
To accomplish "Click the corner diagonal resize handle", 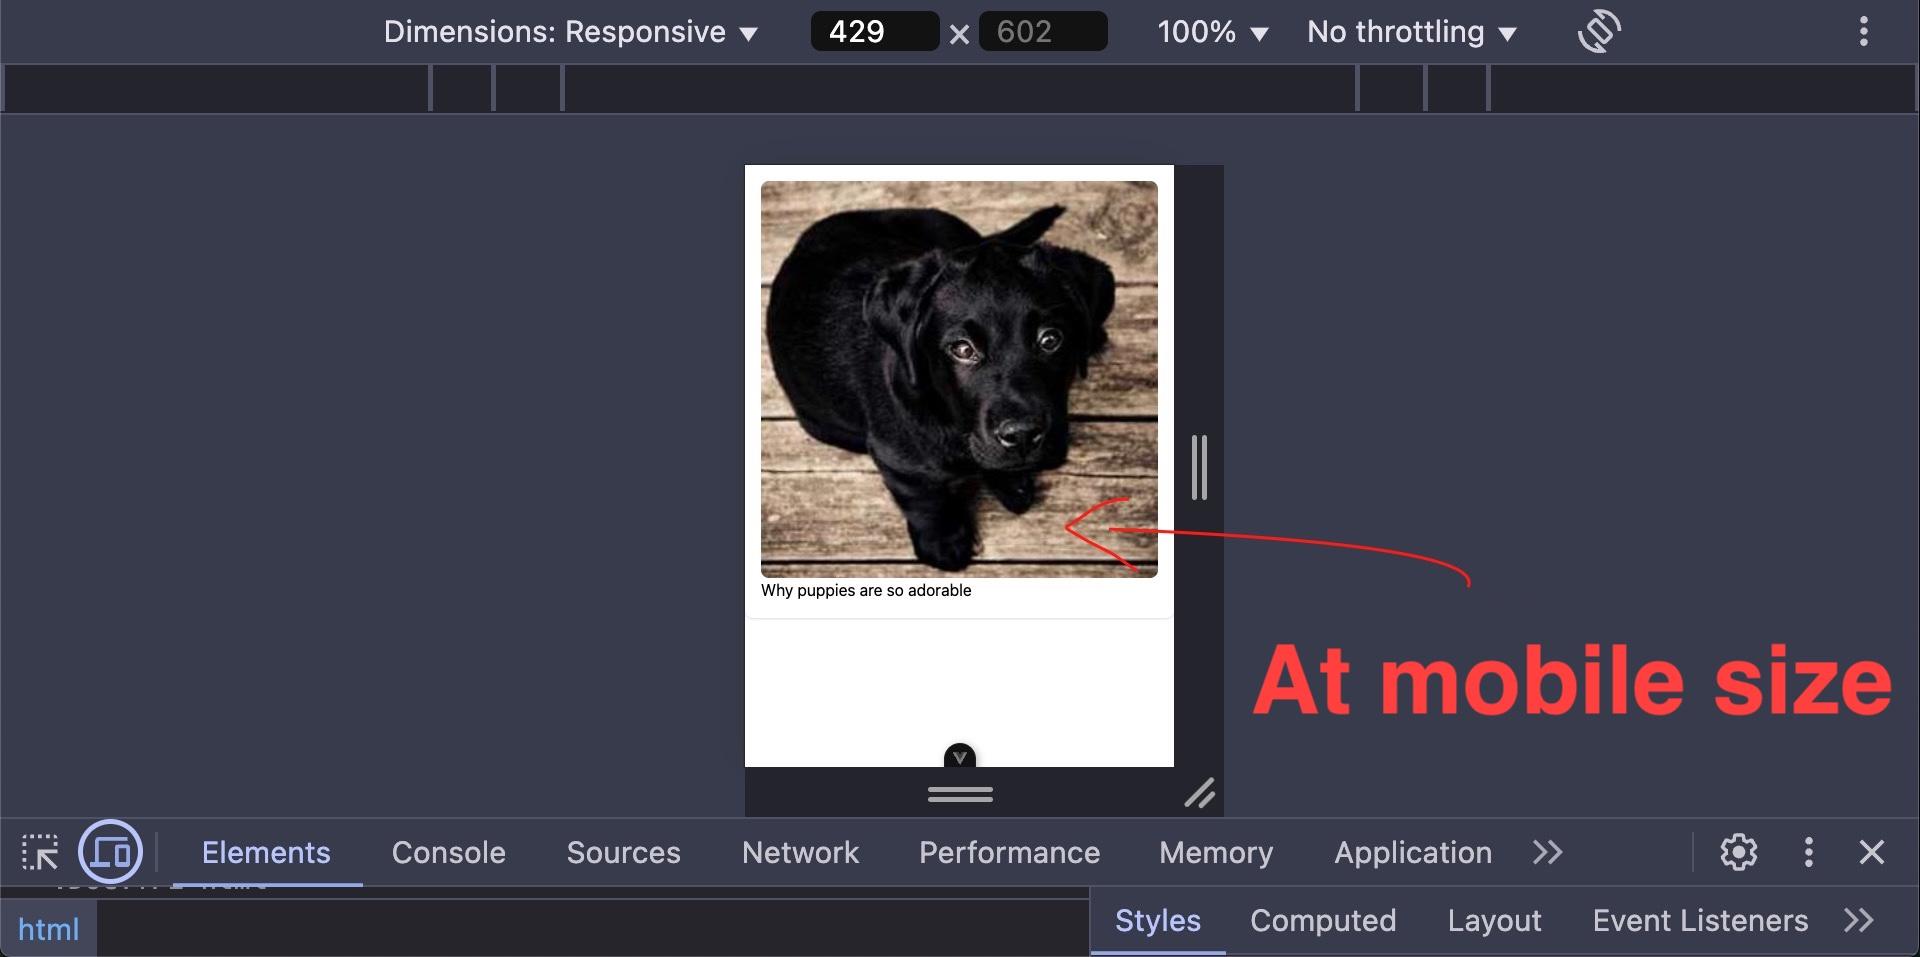I will 1199,793.
